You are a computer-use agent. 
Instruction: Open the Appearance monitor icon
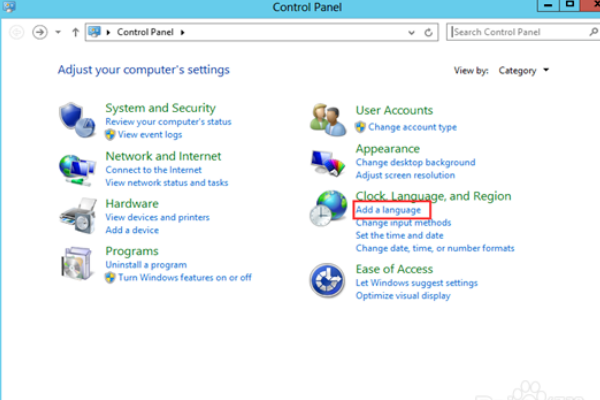328,160
